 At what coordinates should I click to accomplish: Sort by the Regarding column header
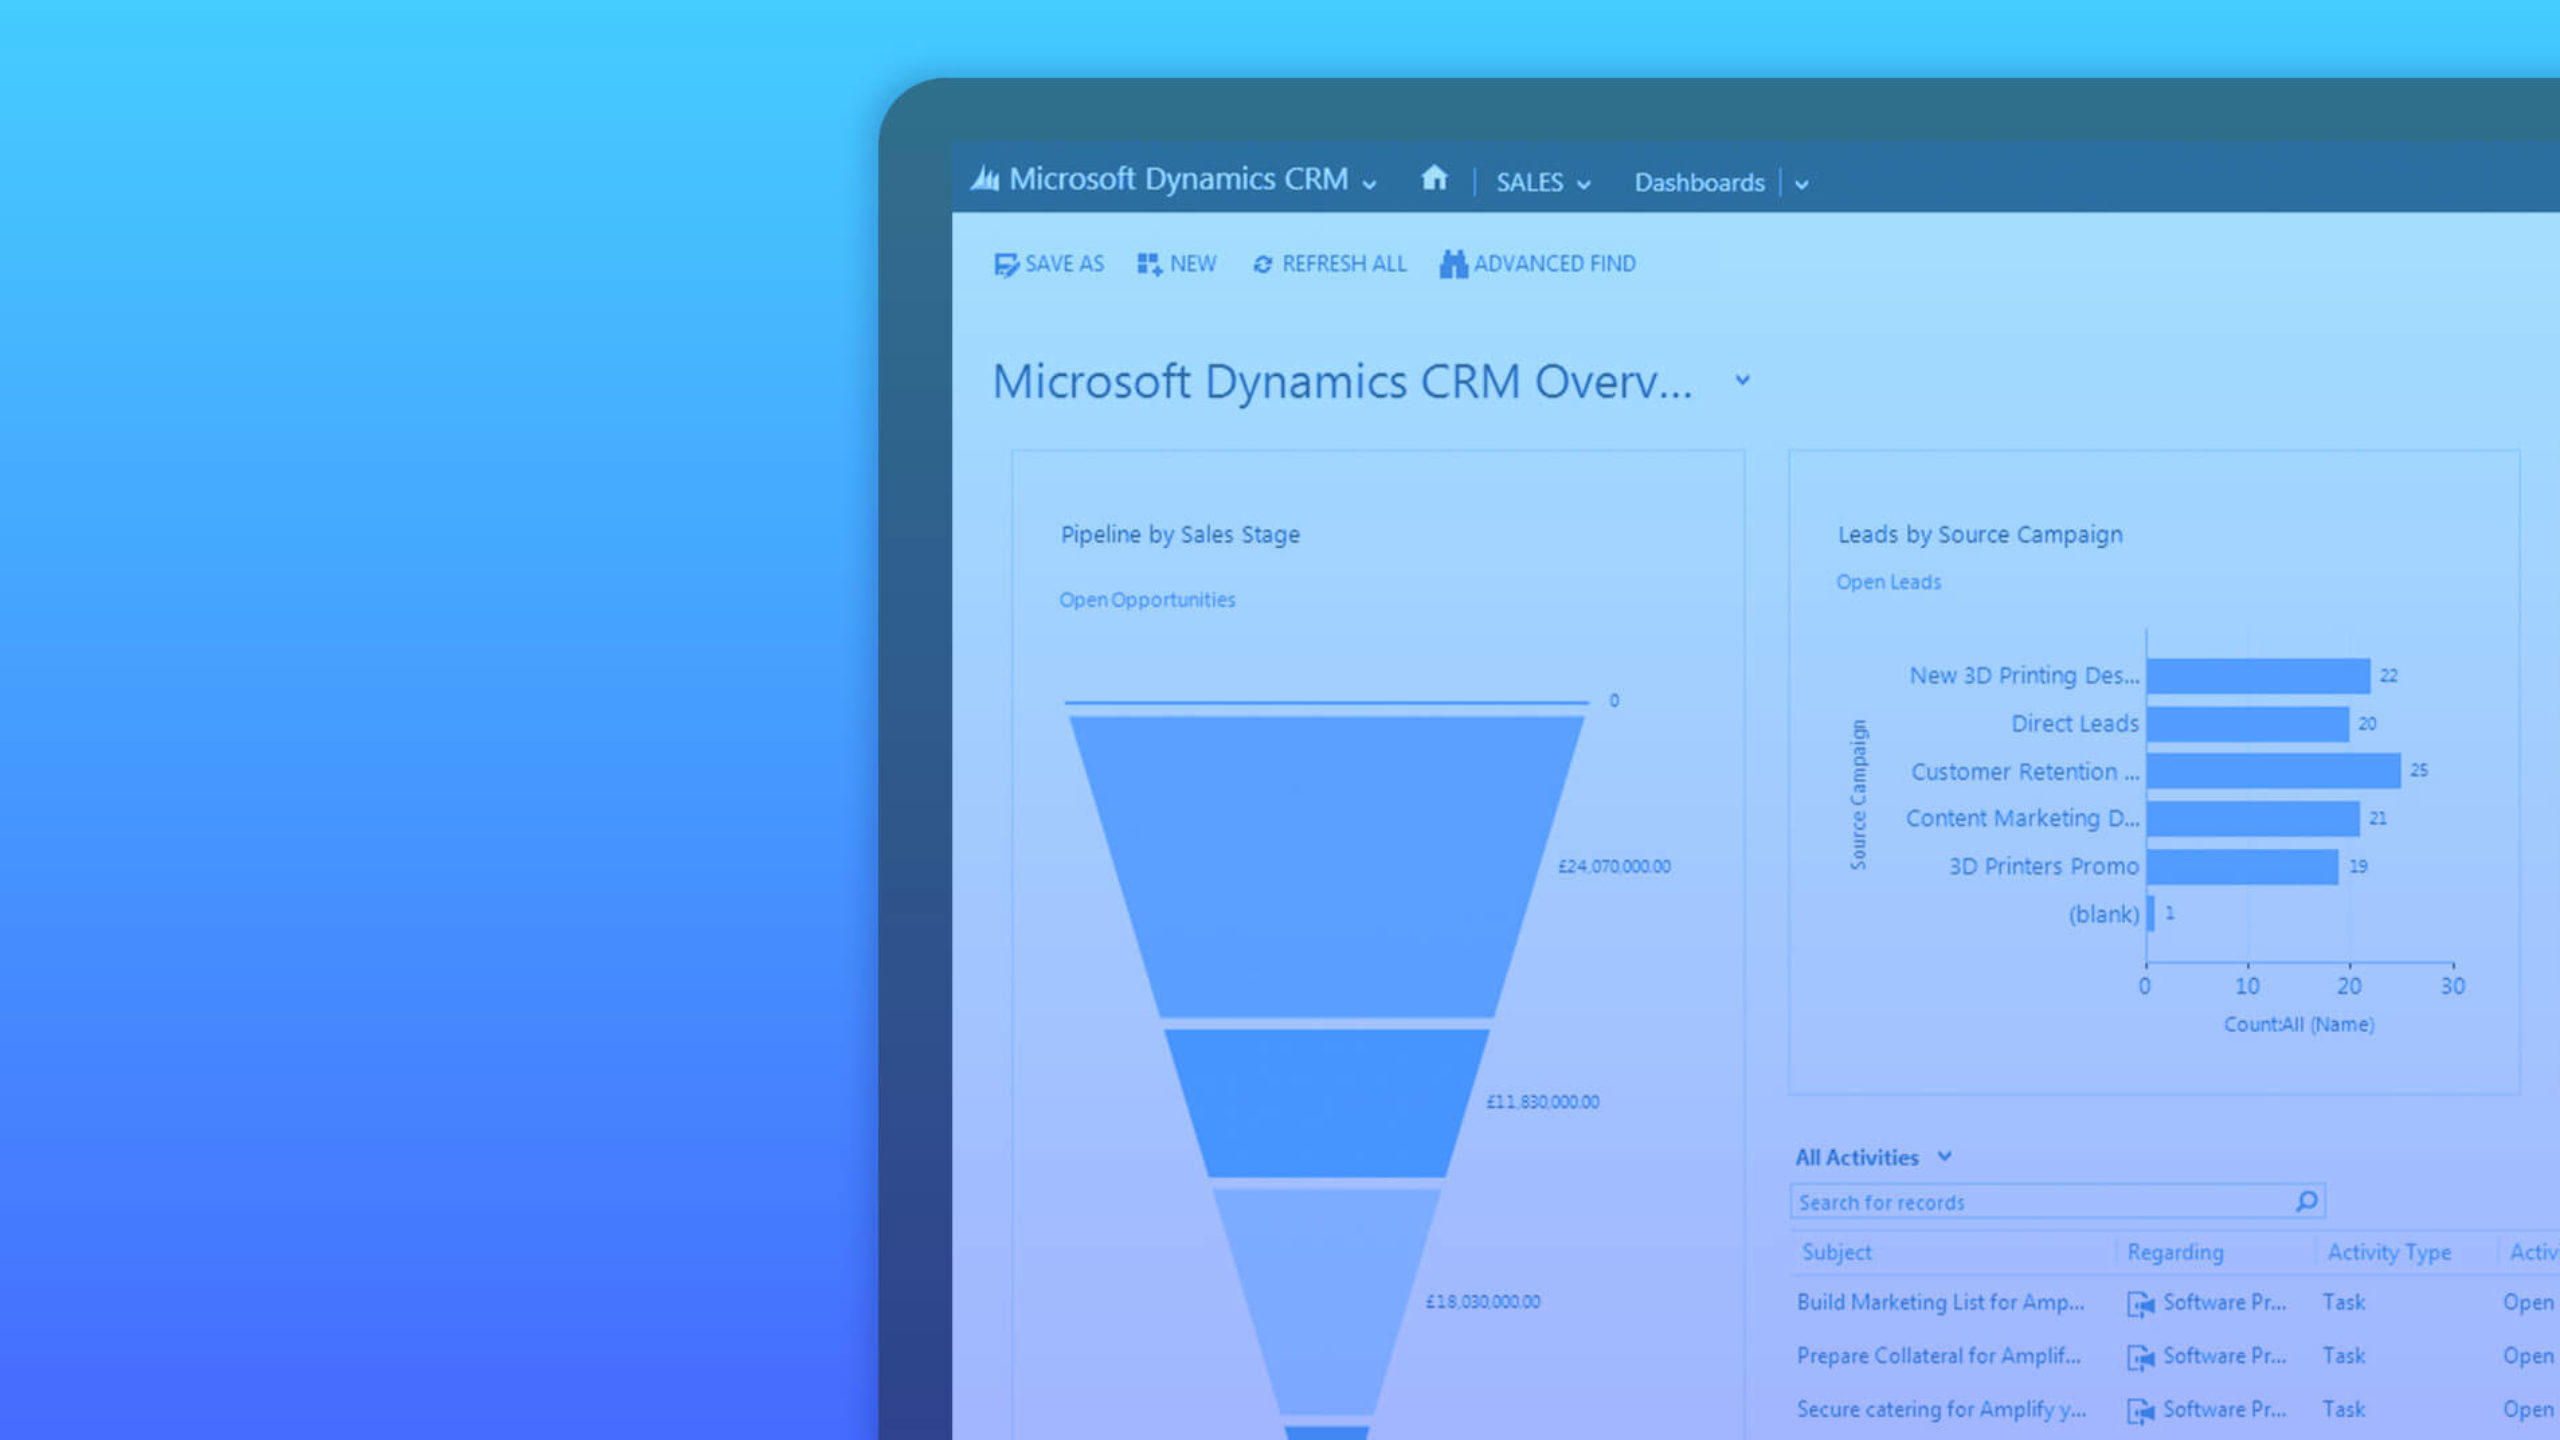click(x=2175, y=1252)
